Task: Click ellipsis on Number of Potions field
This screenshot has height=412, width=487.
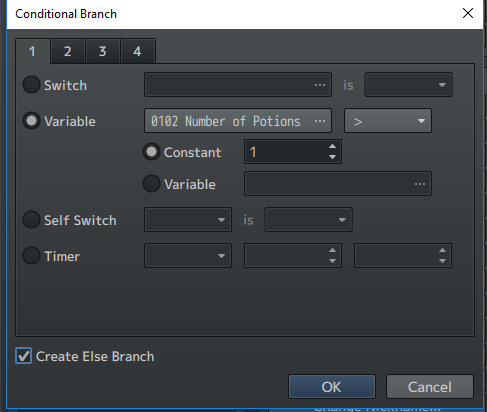Action: (320, 121)
